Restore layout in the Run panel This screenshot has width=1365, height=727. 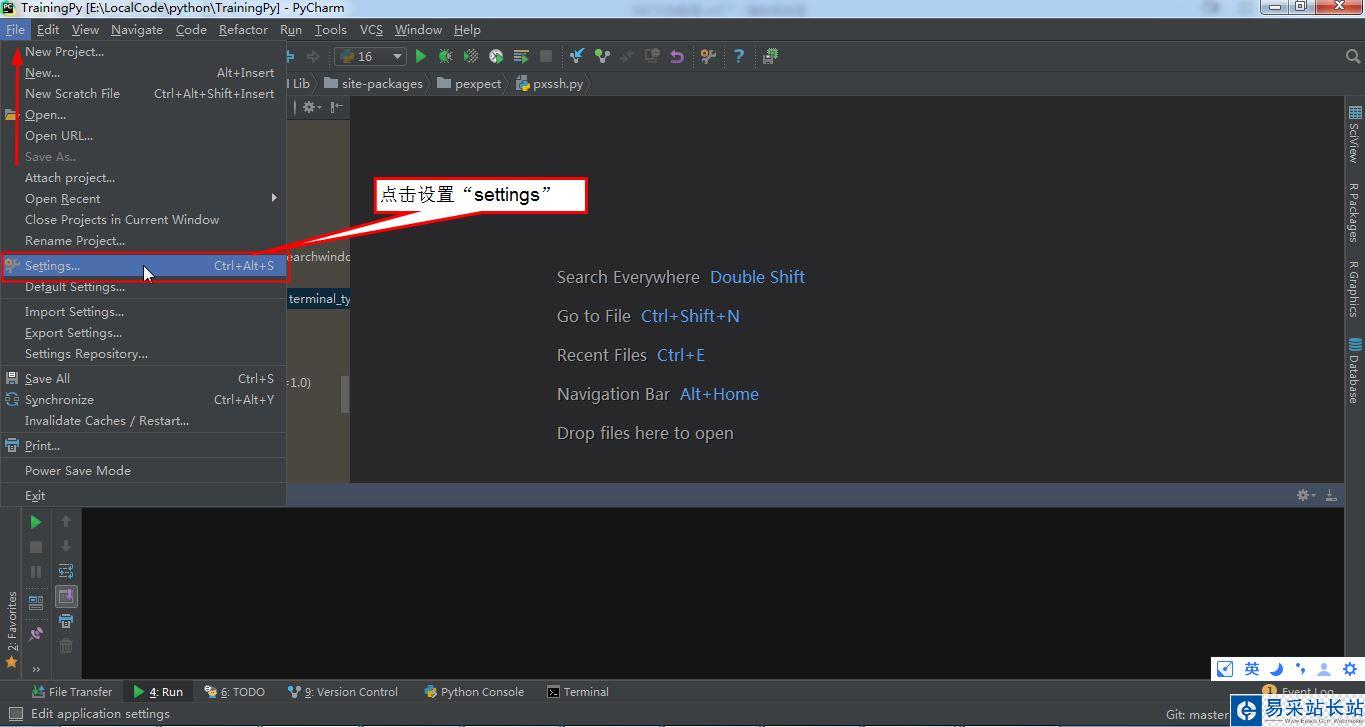click(x=36, y=603)
